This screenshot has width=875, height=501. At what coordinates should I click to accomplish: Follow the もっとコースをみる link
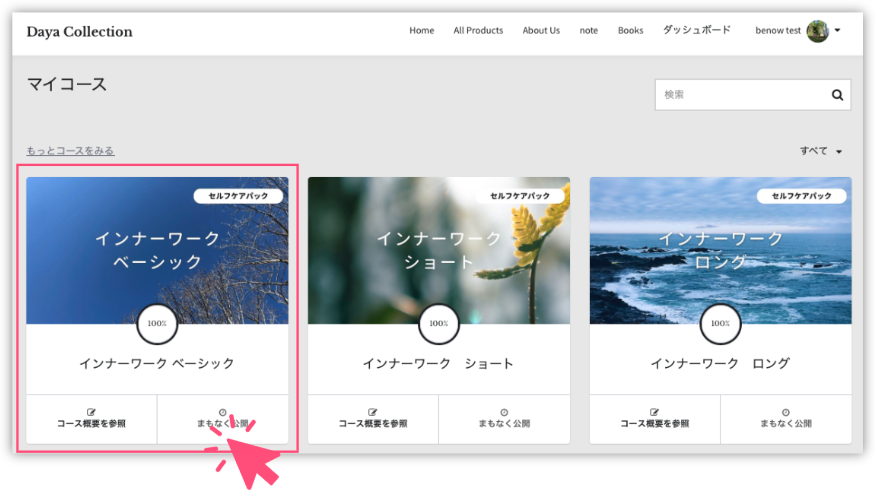[x=70, y=151]
